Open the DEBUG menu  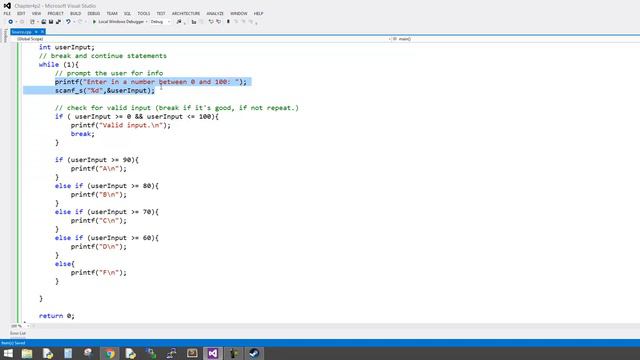coord(93,13)
